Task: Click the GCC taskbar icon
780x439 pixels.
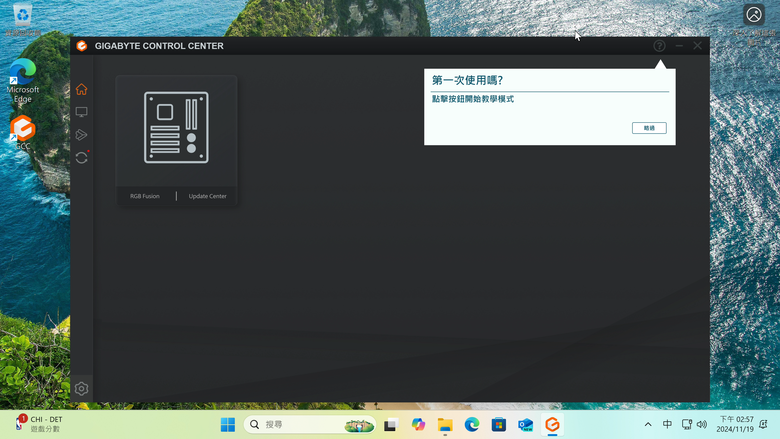Action: (x=552, y=425)
